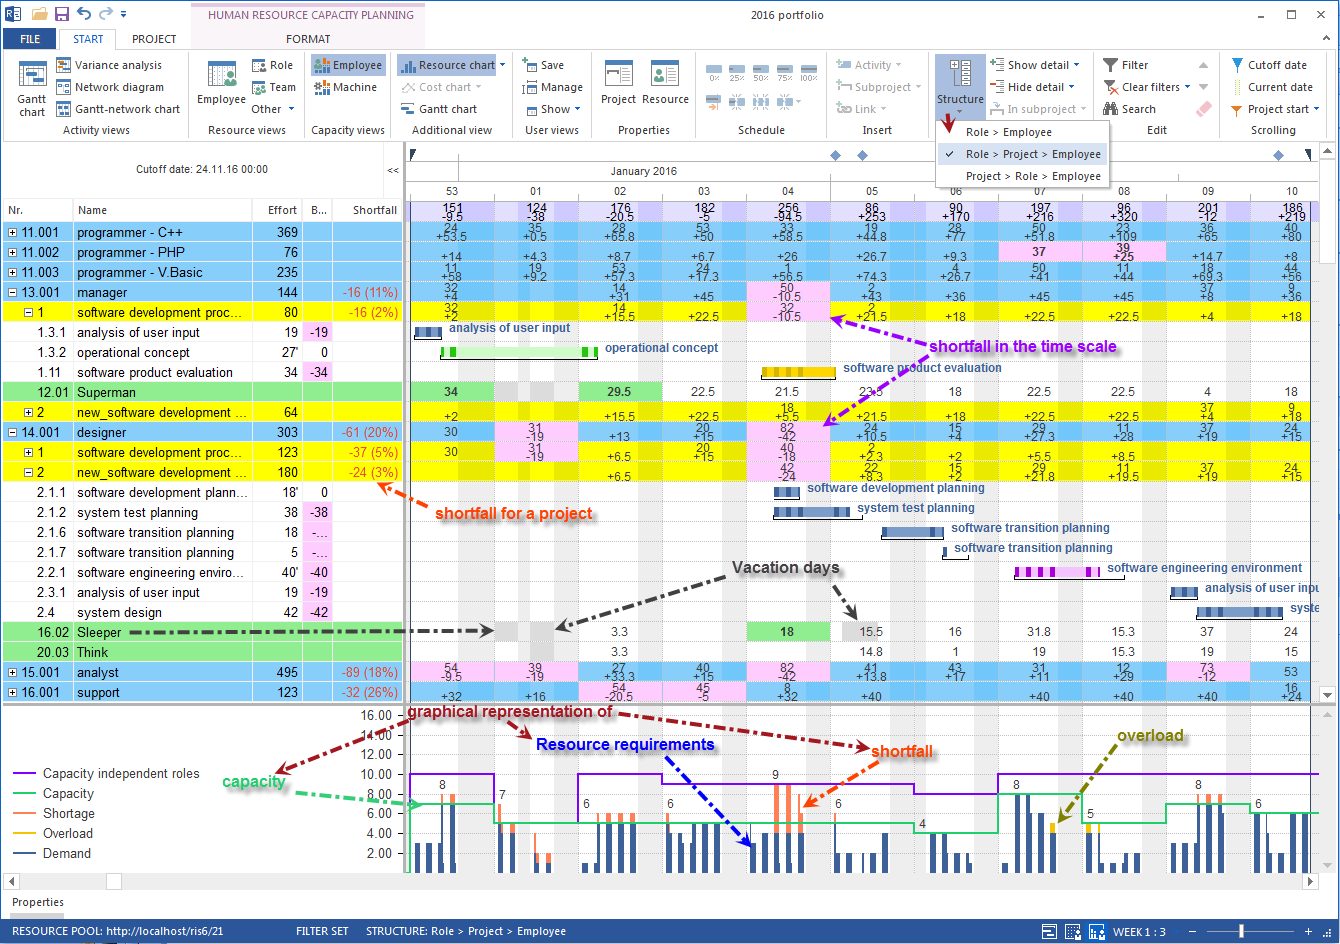Viewport: 1340px width, 944px height.
Task: Click the Name column header
Action: point(162,210)
